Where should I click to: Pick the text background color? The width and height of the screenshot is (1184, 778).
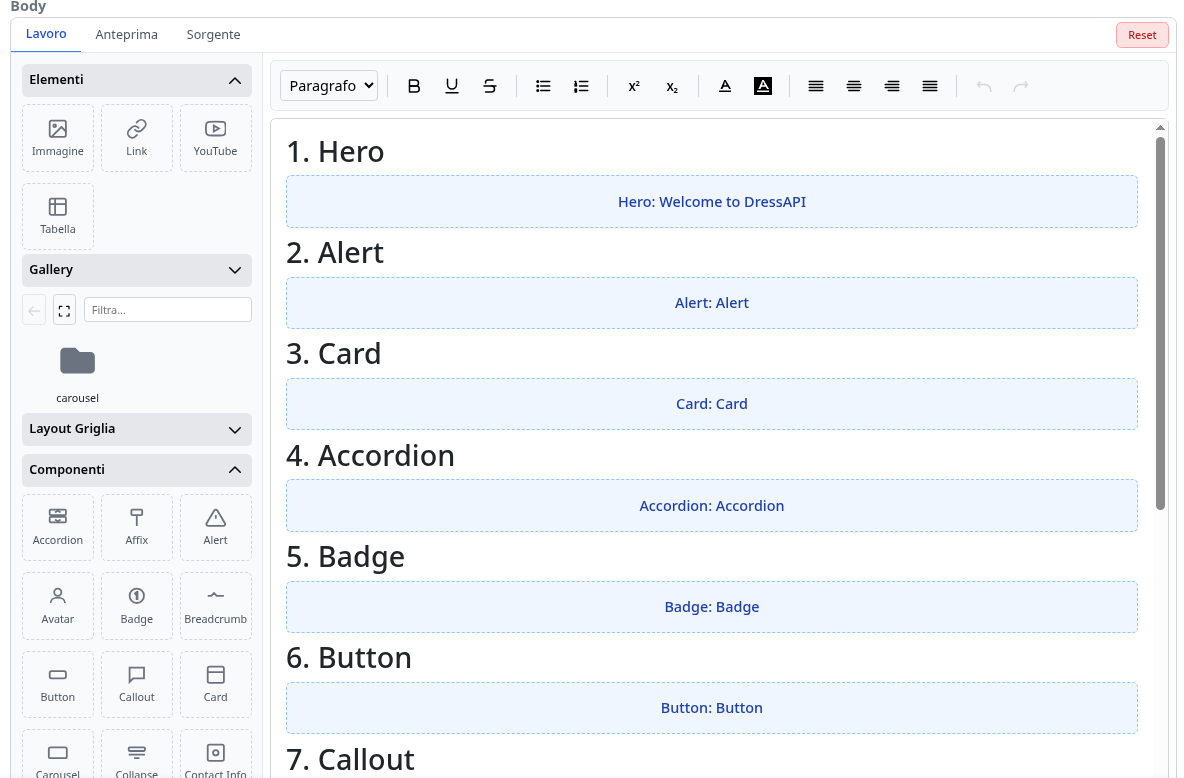click(763, 86)
